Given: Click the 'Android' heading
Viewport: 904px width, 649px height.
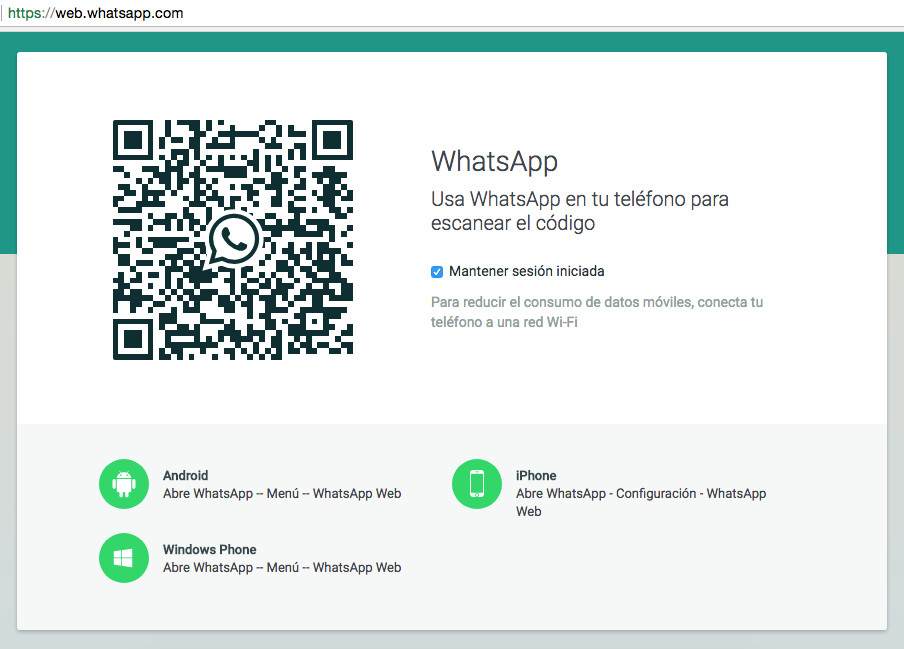Looking at the screenshot, I should click(x=185, y=476).
